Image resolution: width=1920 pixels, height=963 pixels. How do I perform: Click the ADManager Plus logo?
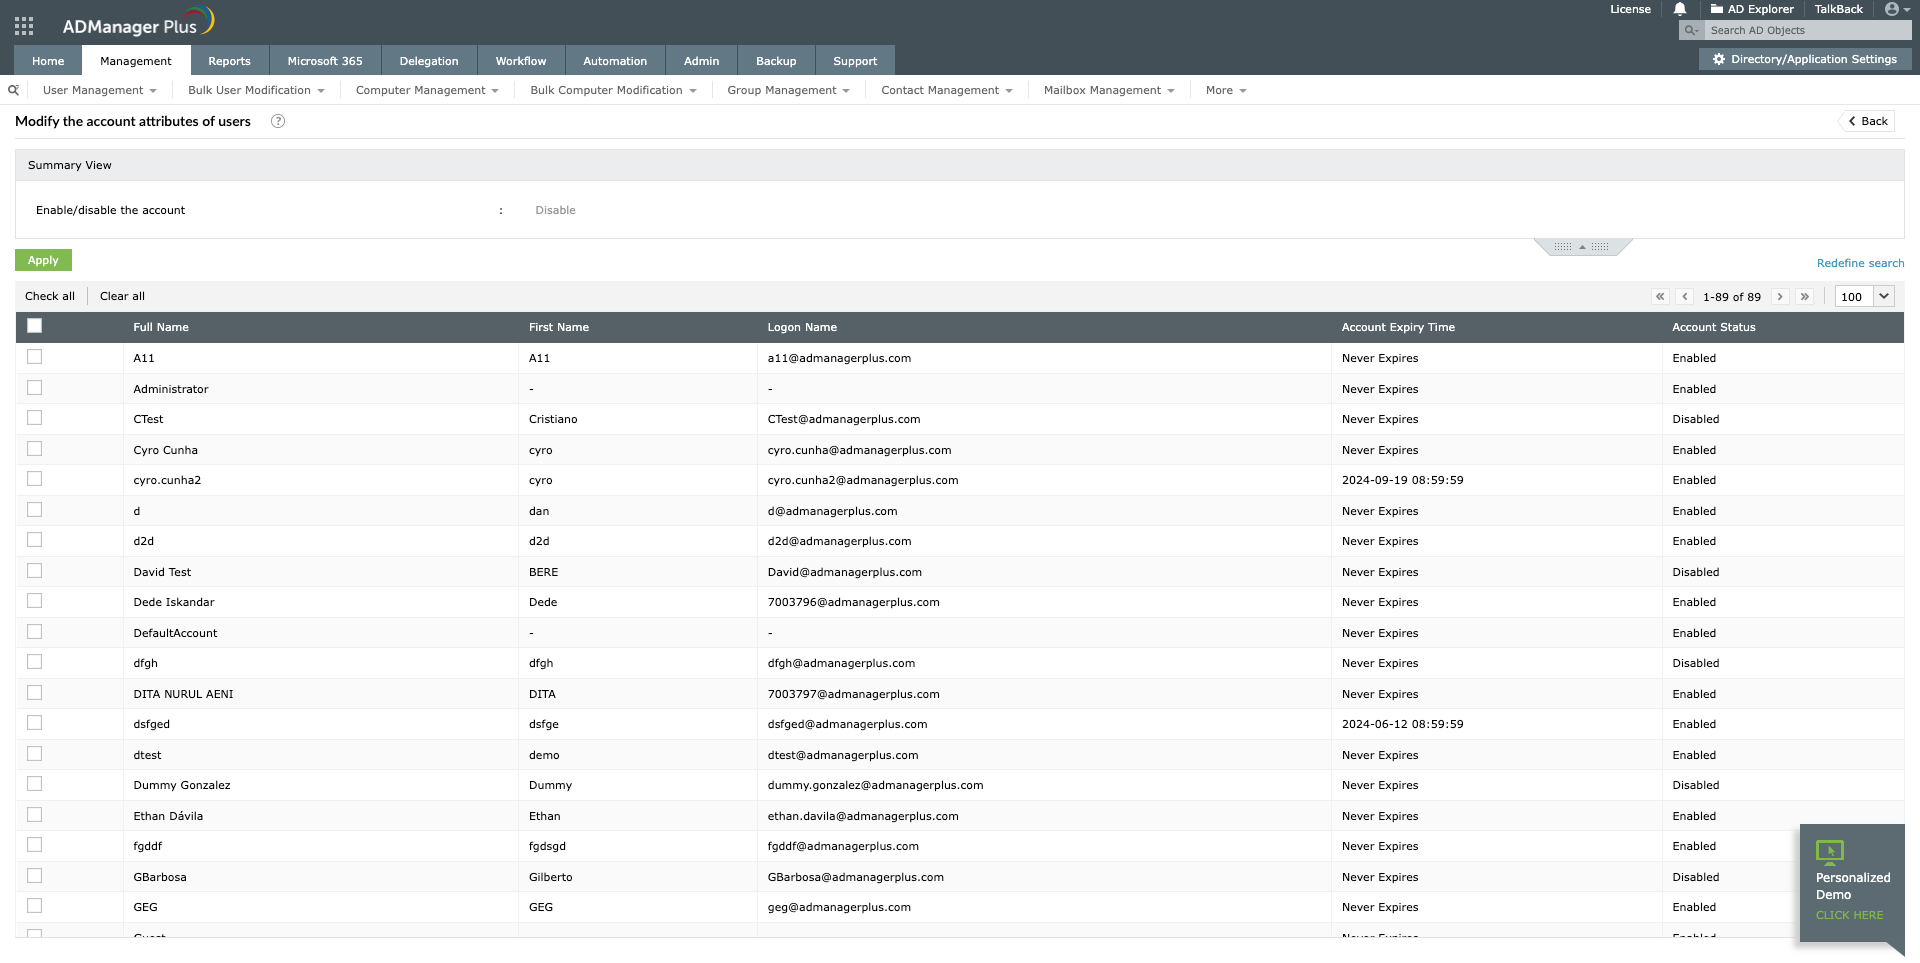pyautogui.click(x=138, y=22)
